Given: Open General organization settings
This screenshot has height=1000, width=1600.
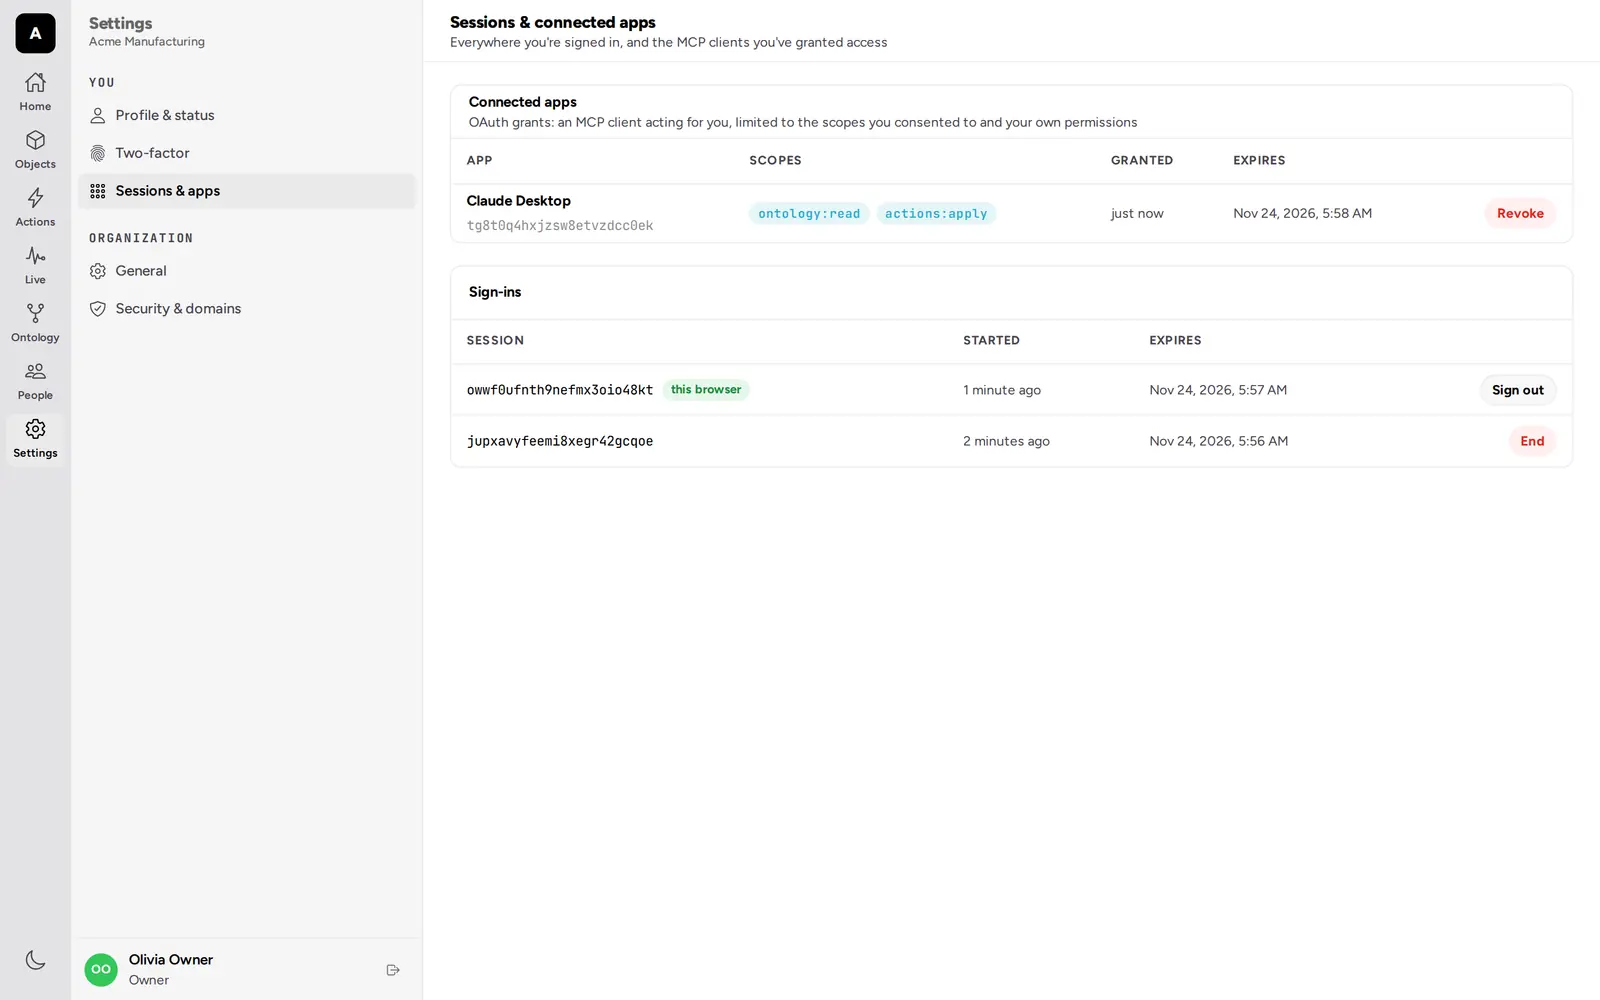Looking at the screenshot, I should coord(247,271).
